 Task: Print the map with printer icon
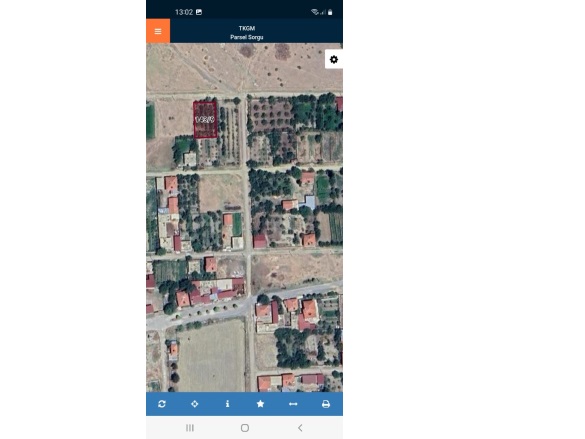326,404
